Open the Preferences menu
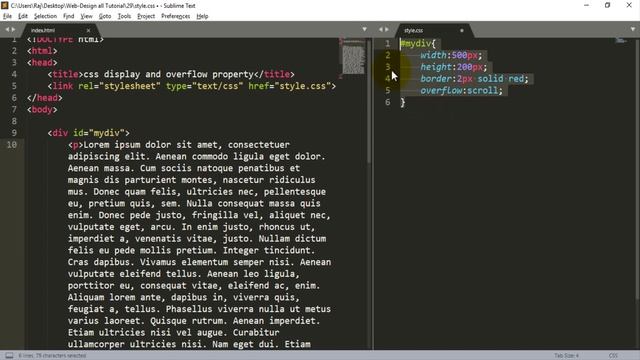Viewport: 640px width, 360px height. [x=176, y=16]
